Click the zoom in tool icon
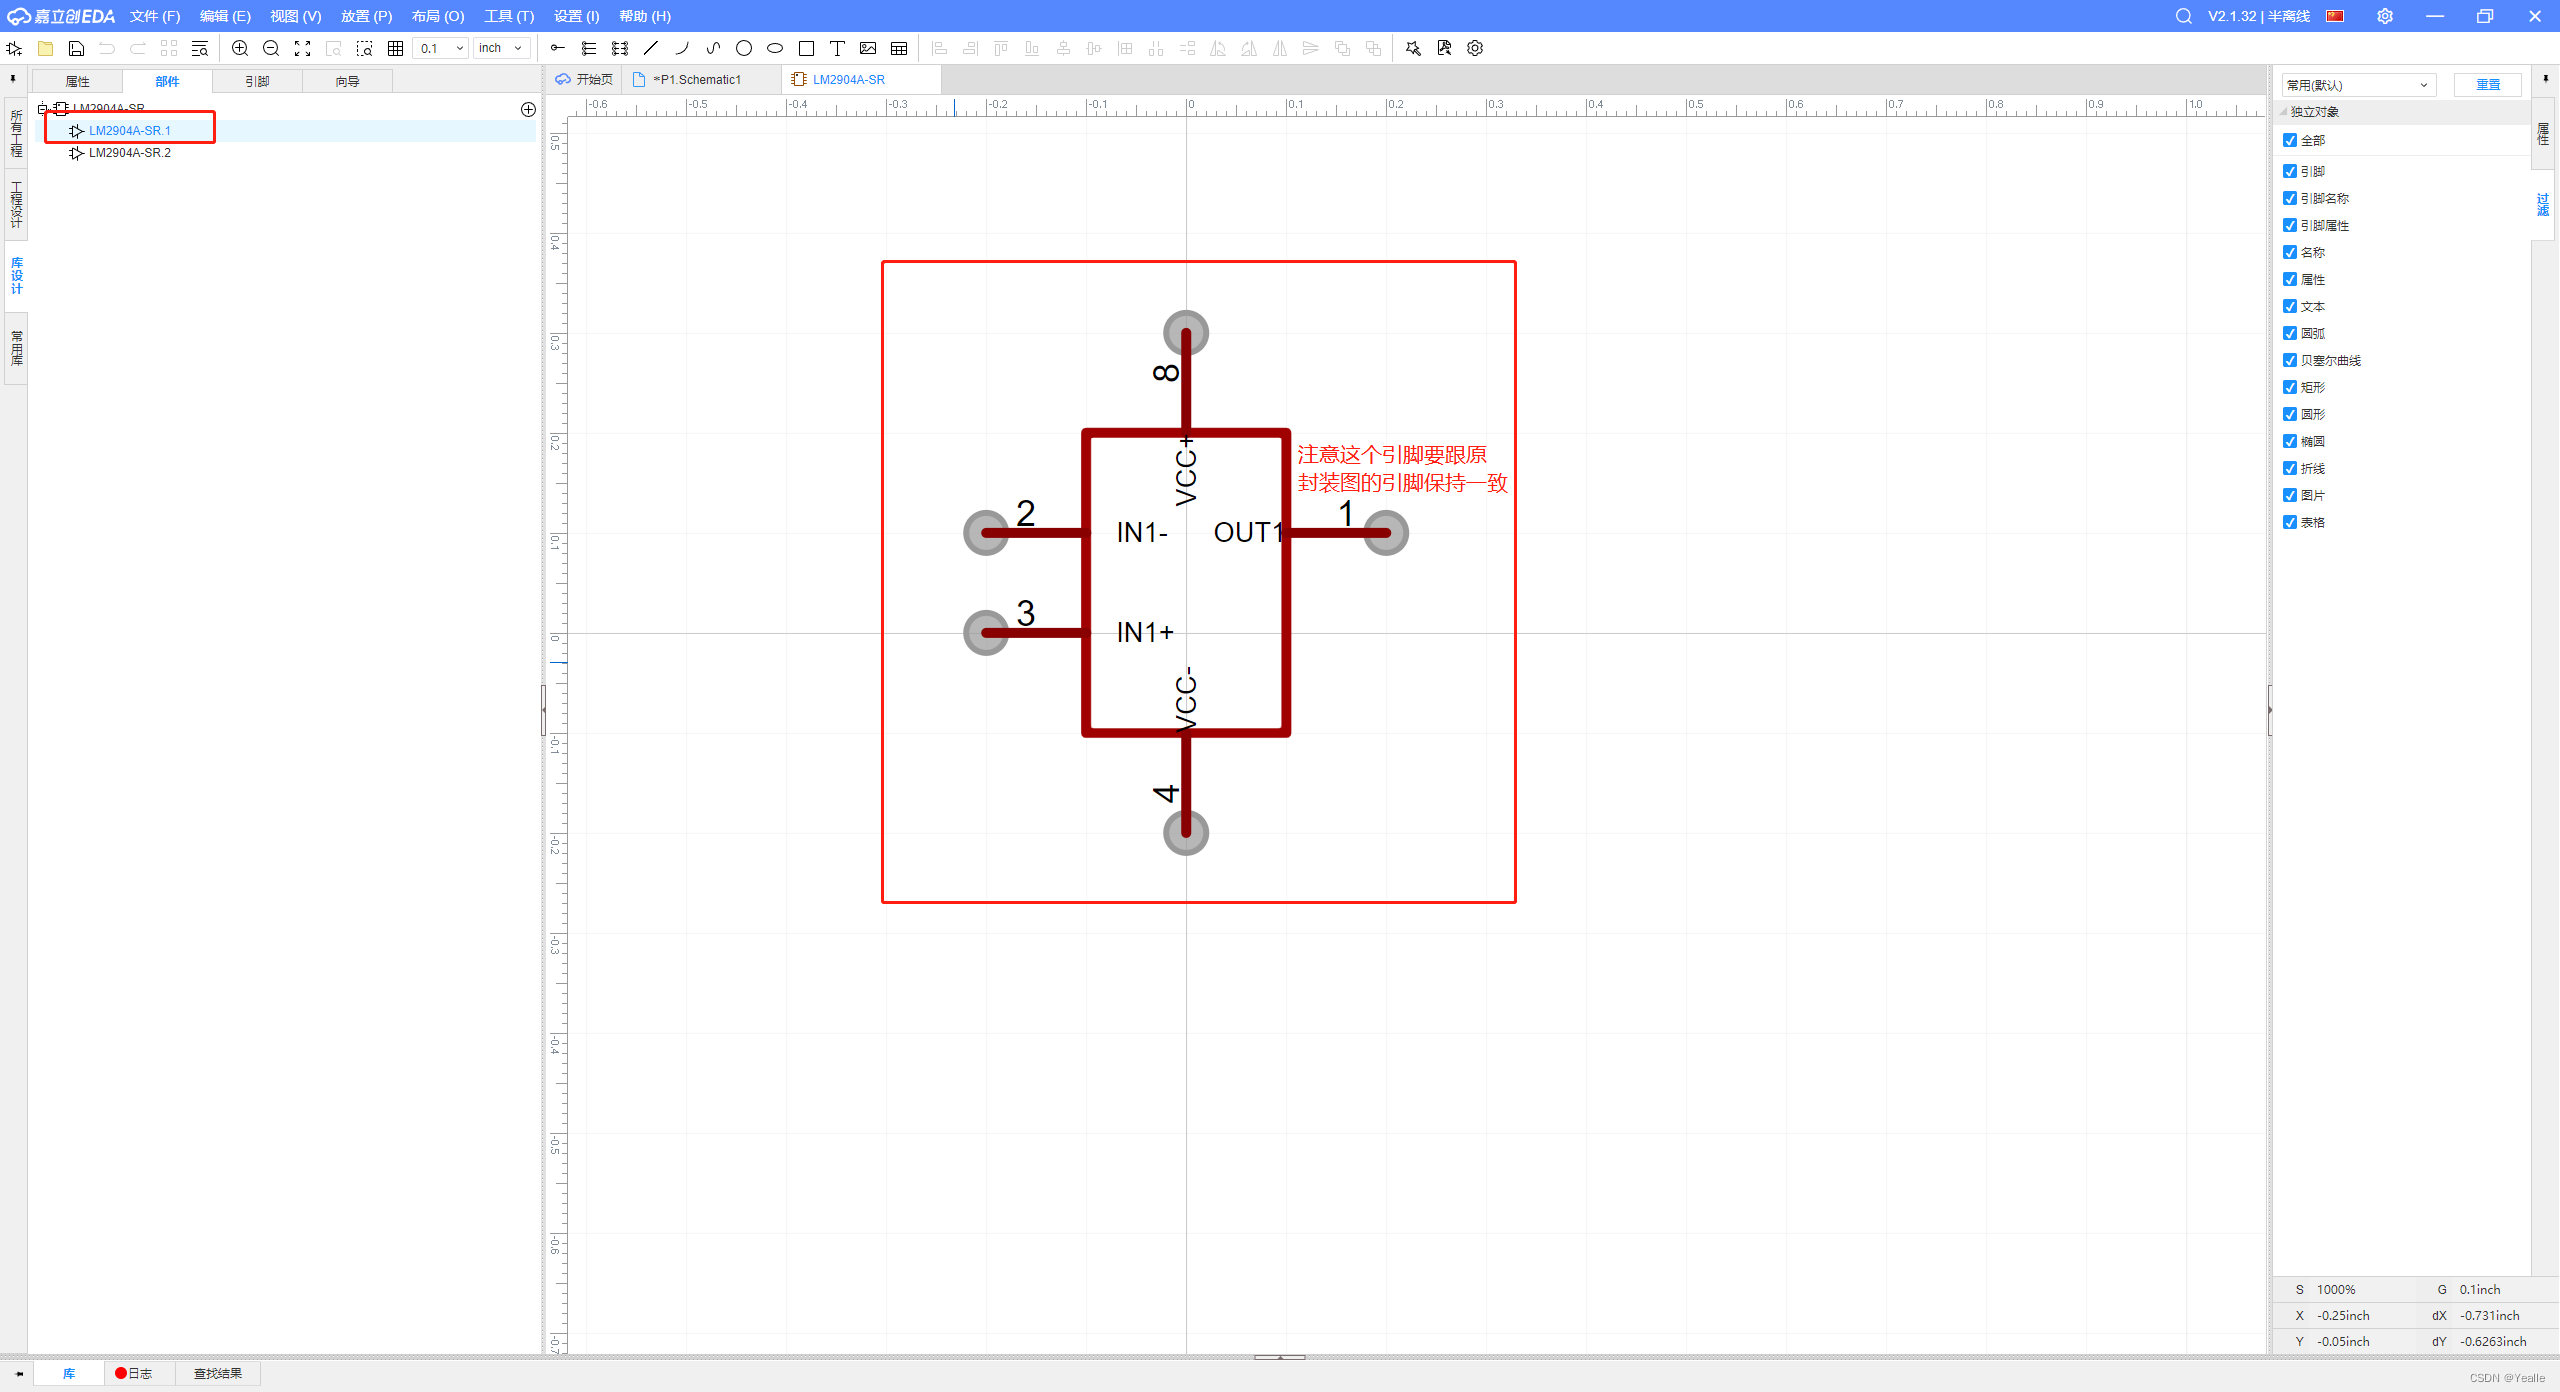The height and width of the screenshot is (1392, 2560). (240, 48)
